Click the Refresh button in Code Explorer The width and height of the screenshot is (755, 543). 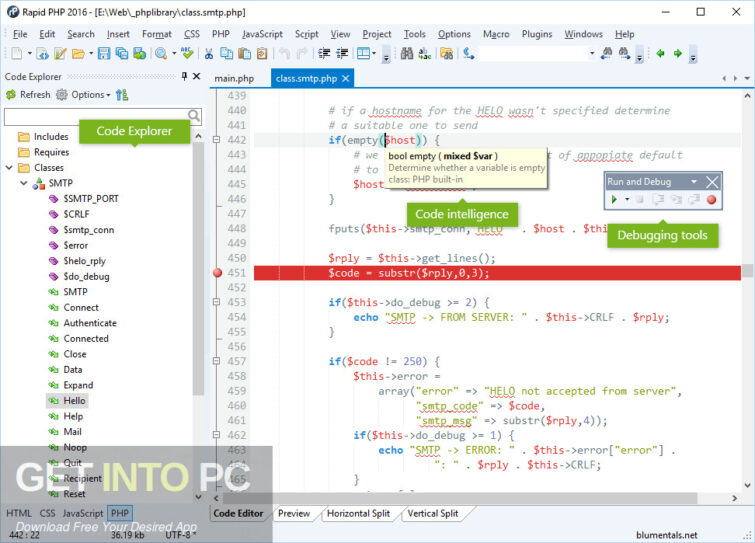coord(28,95)
